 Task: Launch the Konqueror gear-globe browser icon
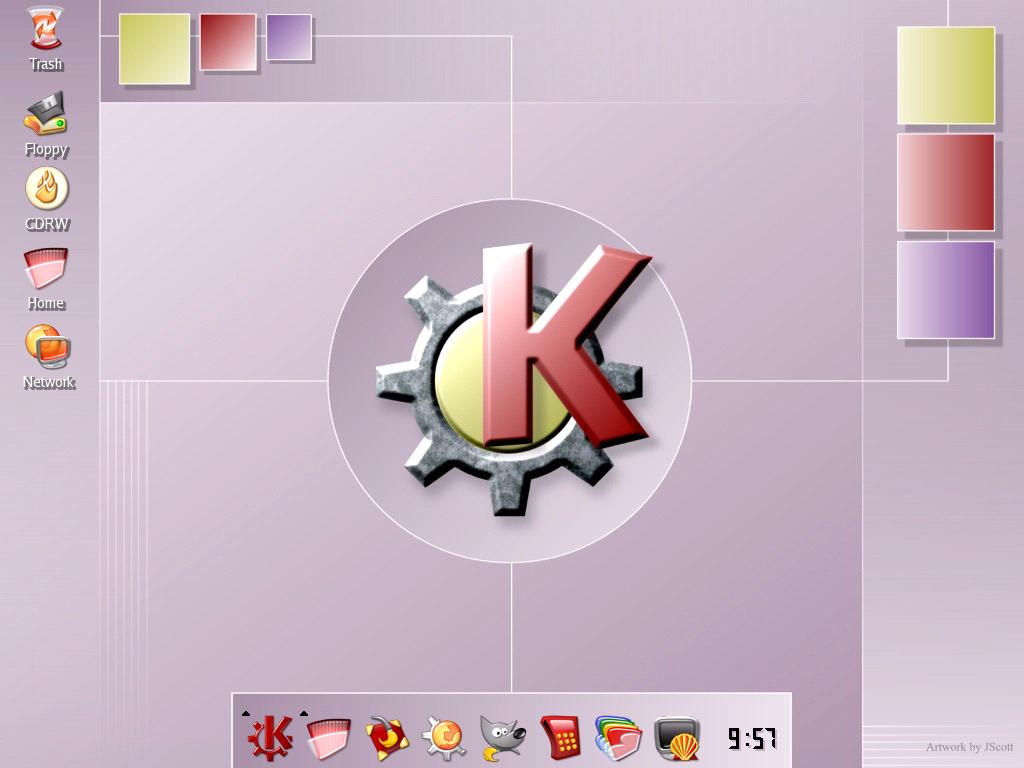pyautogui.click(x=444, y=738)
